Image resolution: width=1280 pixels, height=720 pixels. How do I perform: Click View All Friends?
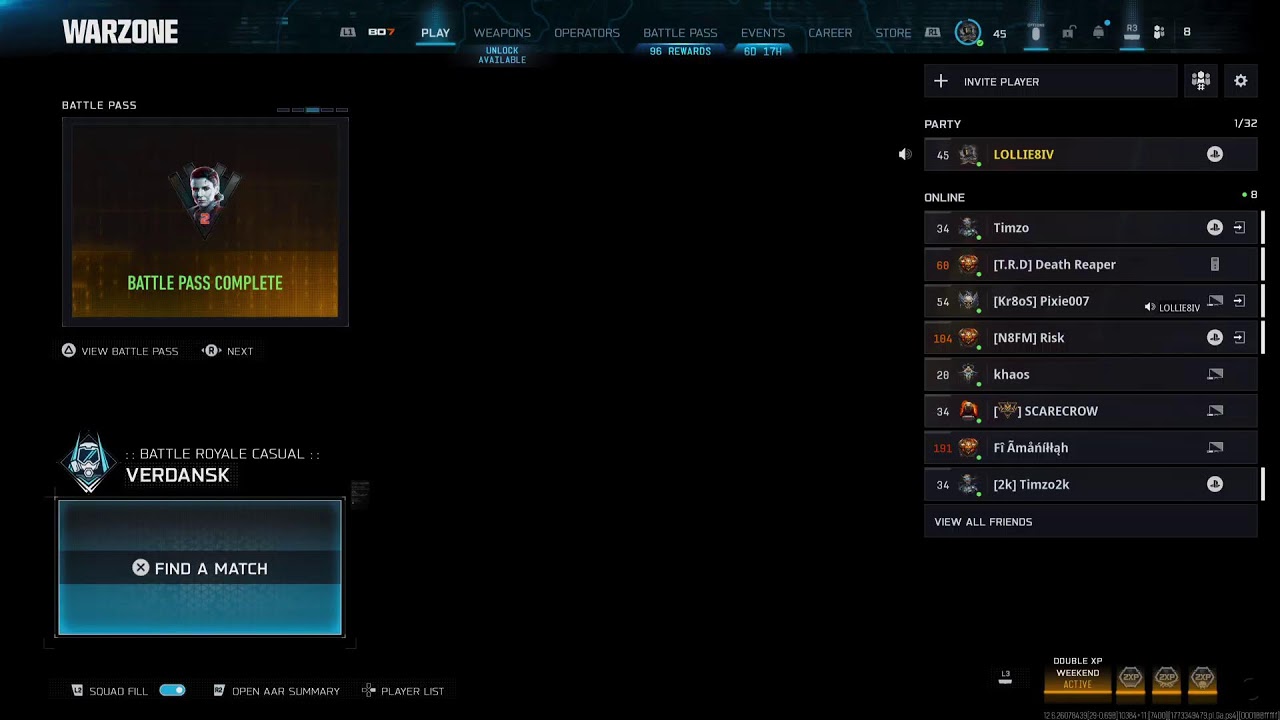[x=1090, y=522]
